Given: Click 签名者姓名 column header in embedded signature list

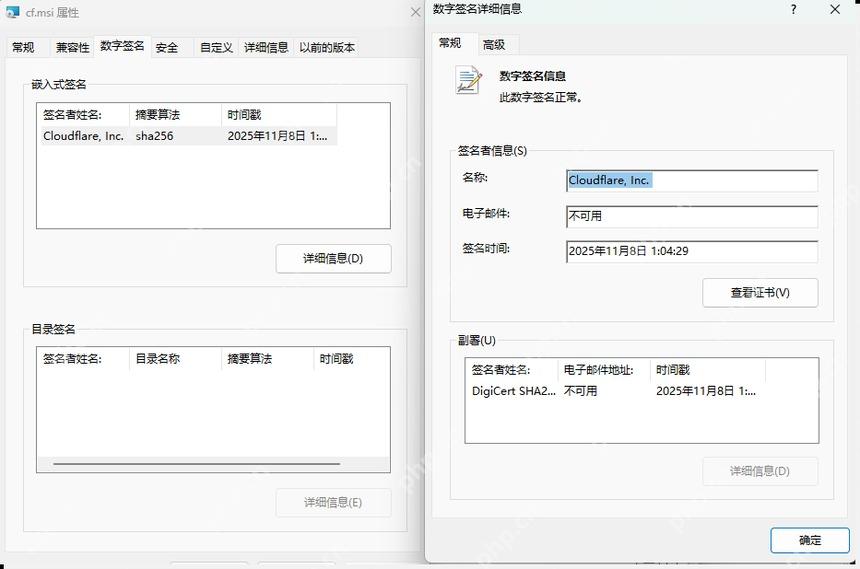Looking at the screenshot, I should click(83, 115).
